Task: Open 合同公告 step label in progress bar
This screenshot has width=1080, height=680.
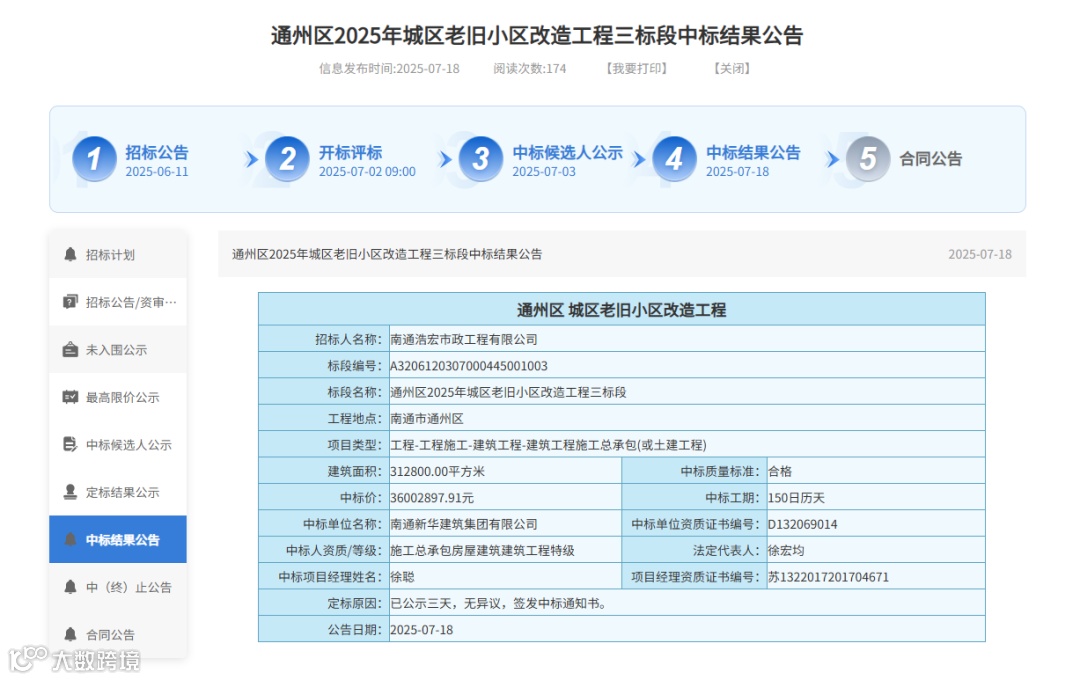Action: [931, 158]
